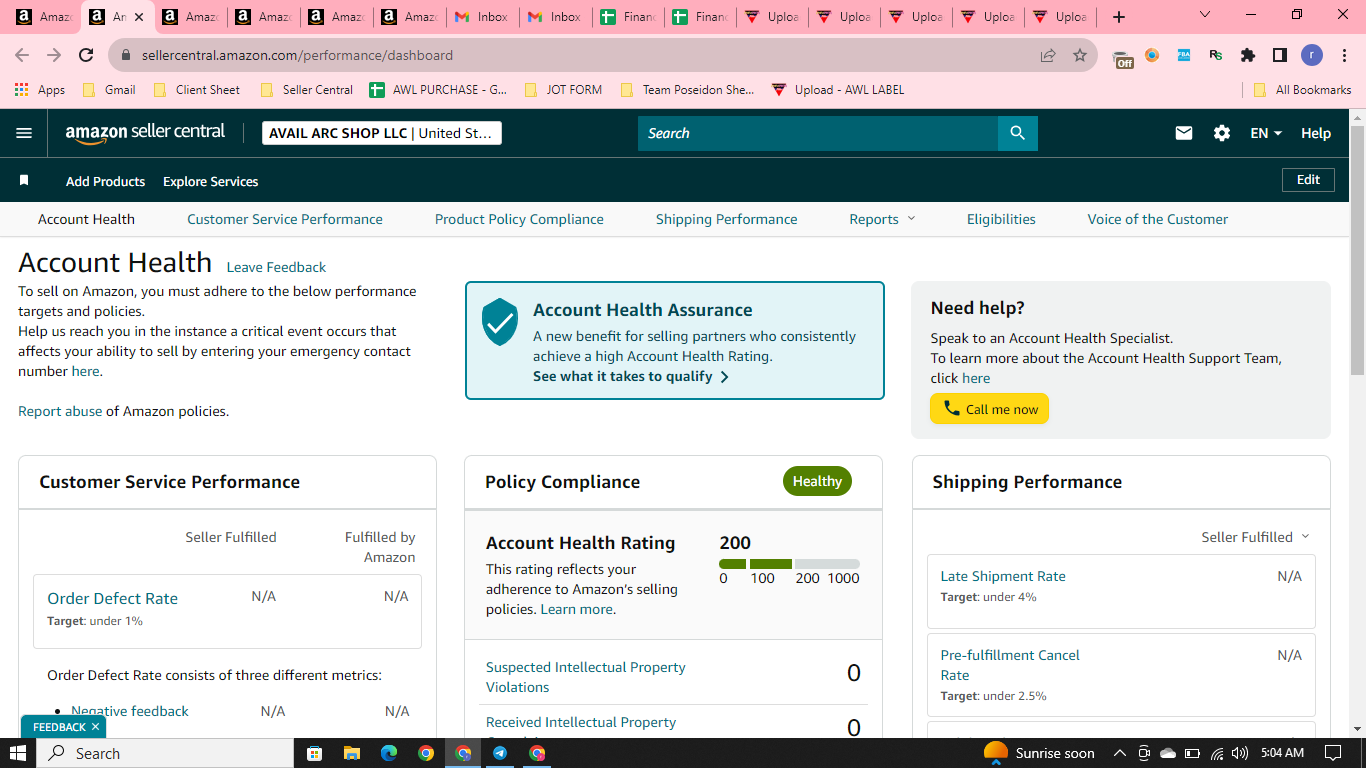Open the Seller Central hamburger menu
Screen dimensions: 1366x768
pyautogui.click(x=24, y=133)
